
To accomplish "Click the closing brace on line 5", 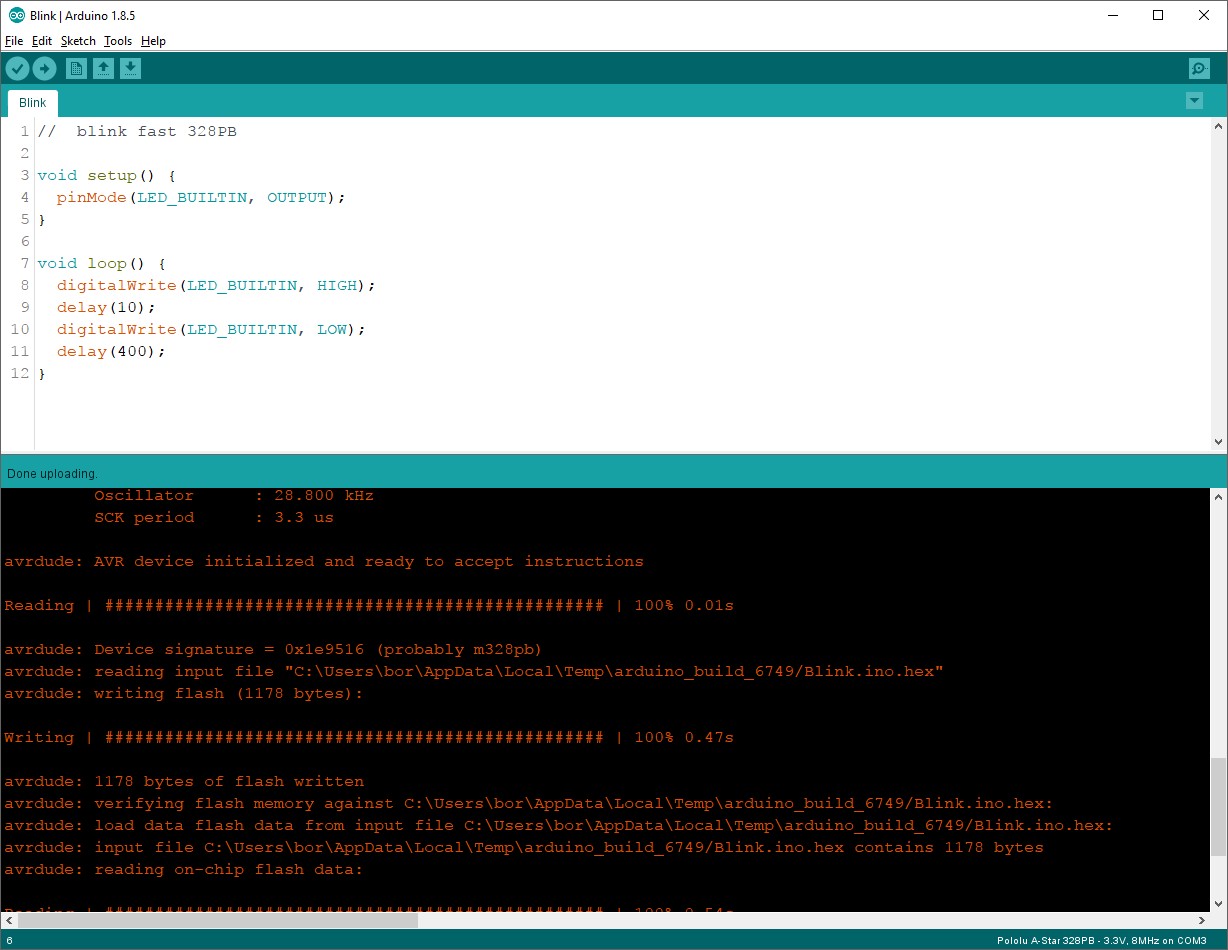I will [42, 219].
